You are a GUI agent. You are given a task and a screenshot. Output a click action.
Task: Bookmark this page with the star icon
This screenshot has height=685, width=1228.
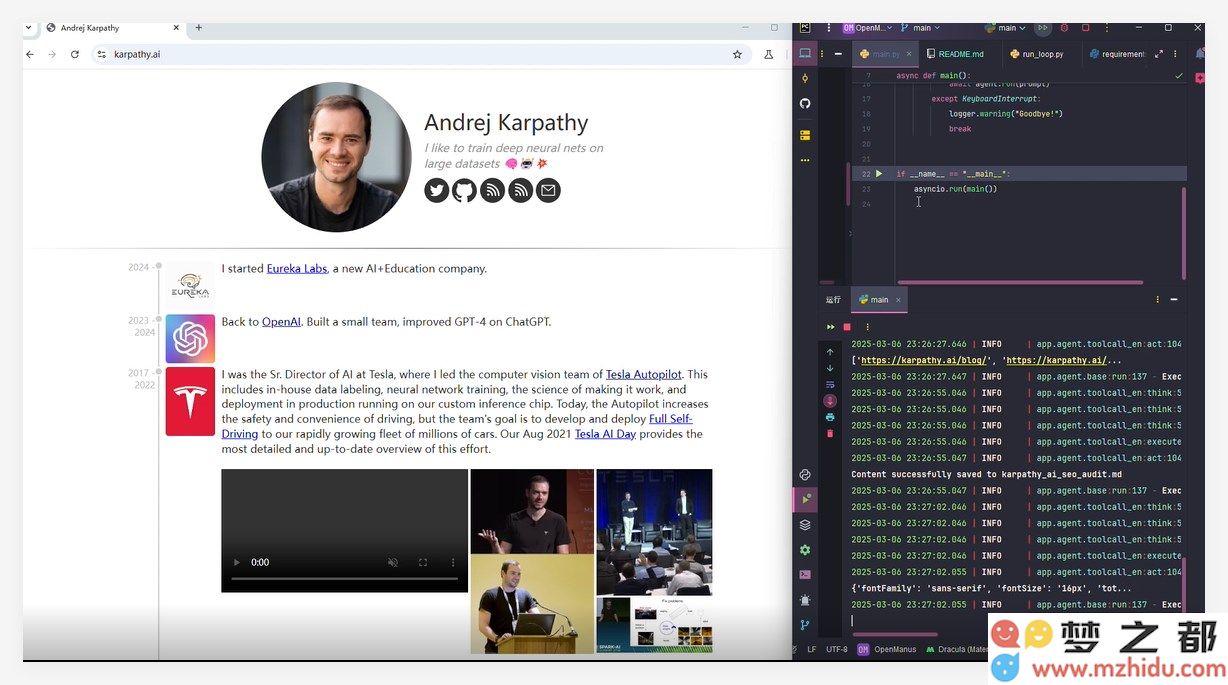(x=737, y=54)
